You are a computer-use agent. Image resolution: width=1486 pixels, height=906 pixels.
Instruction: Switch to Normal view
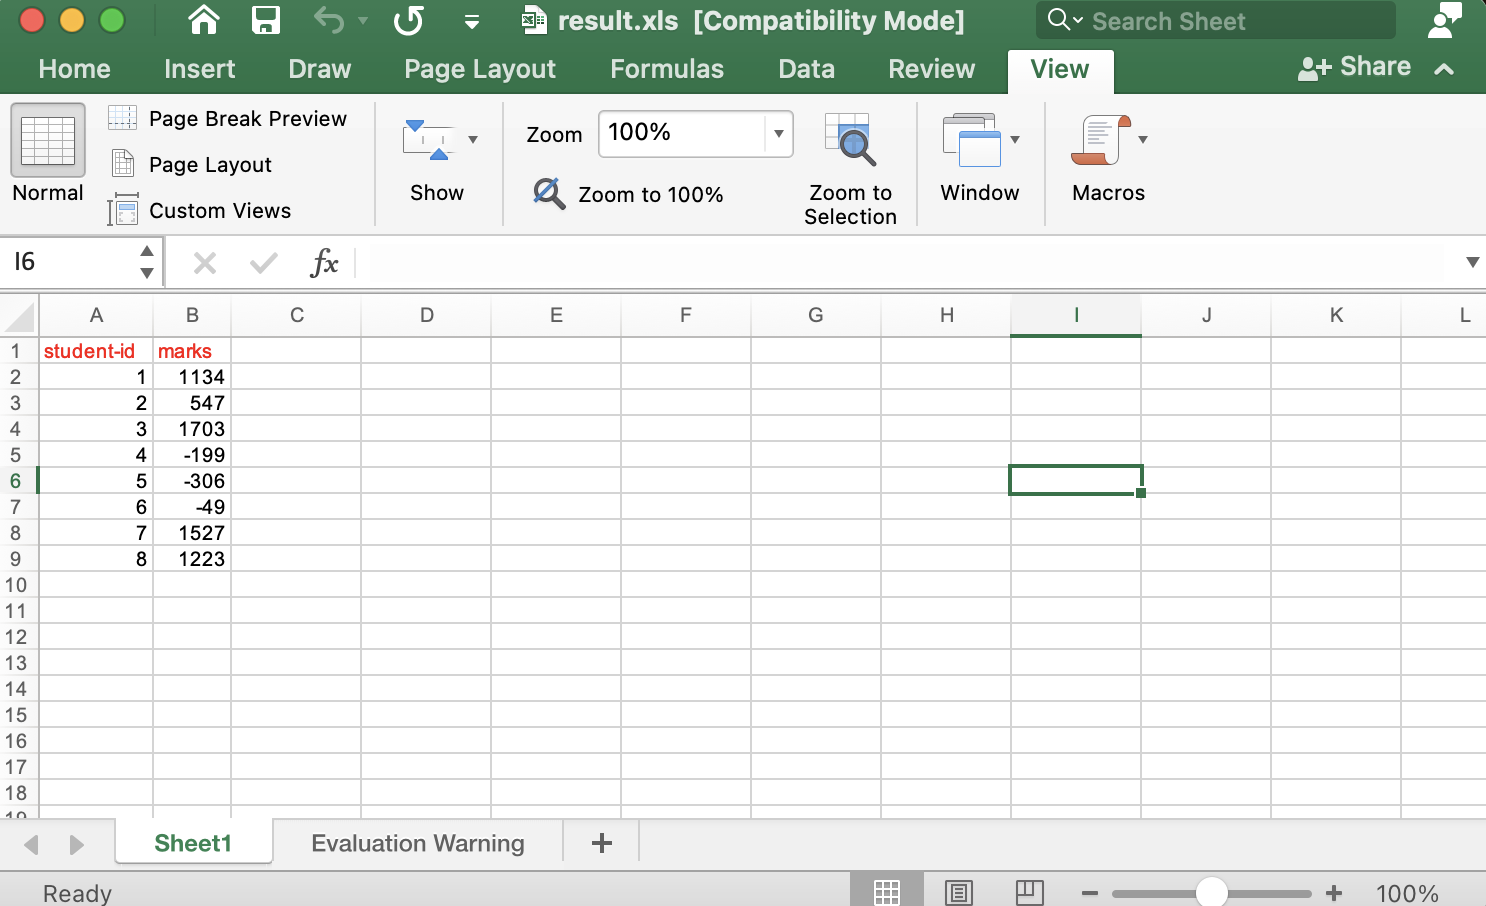click(x=46, y=152)
